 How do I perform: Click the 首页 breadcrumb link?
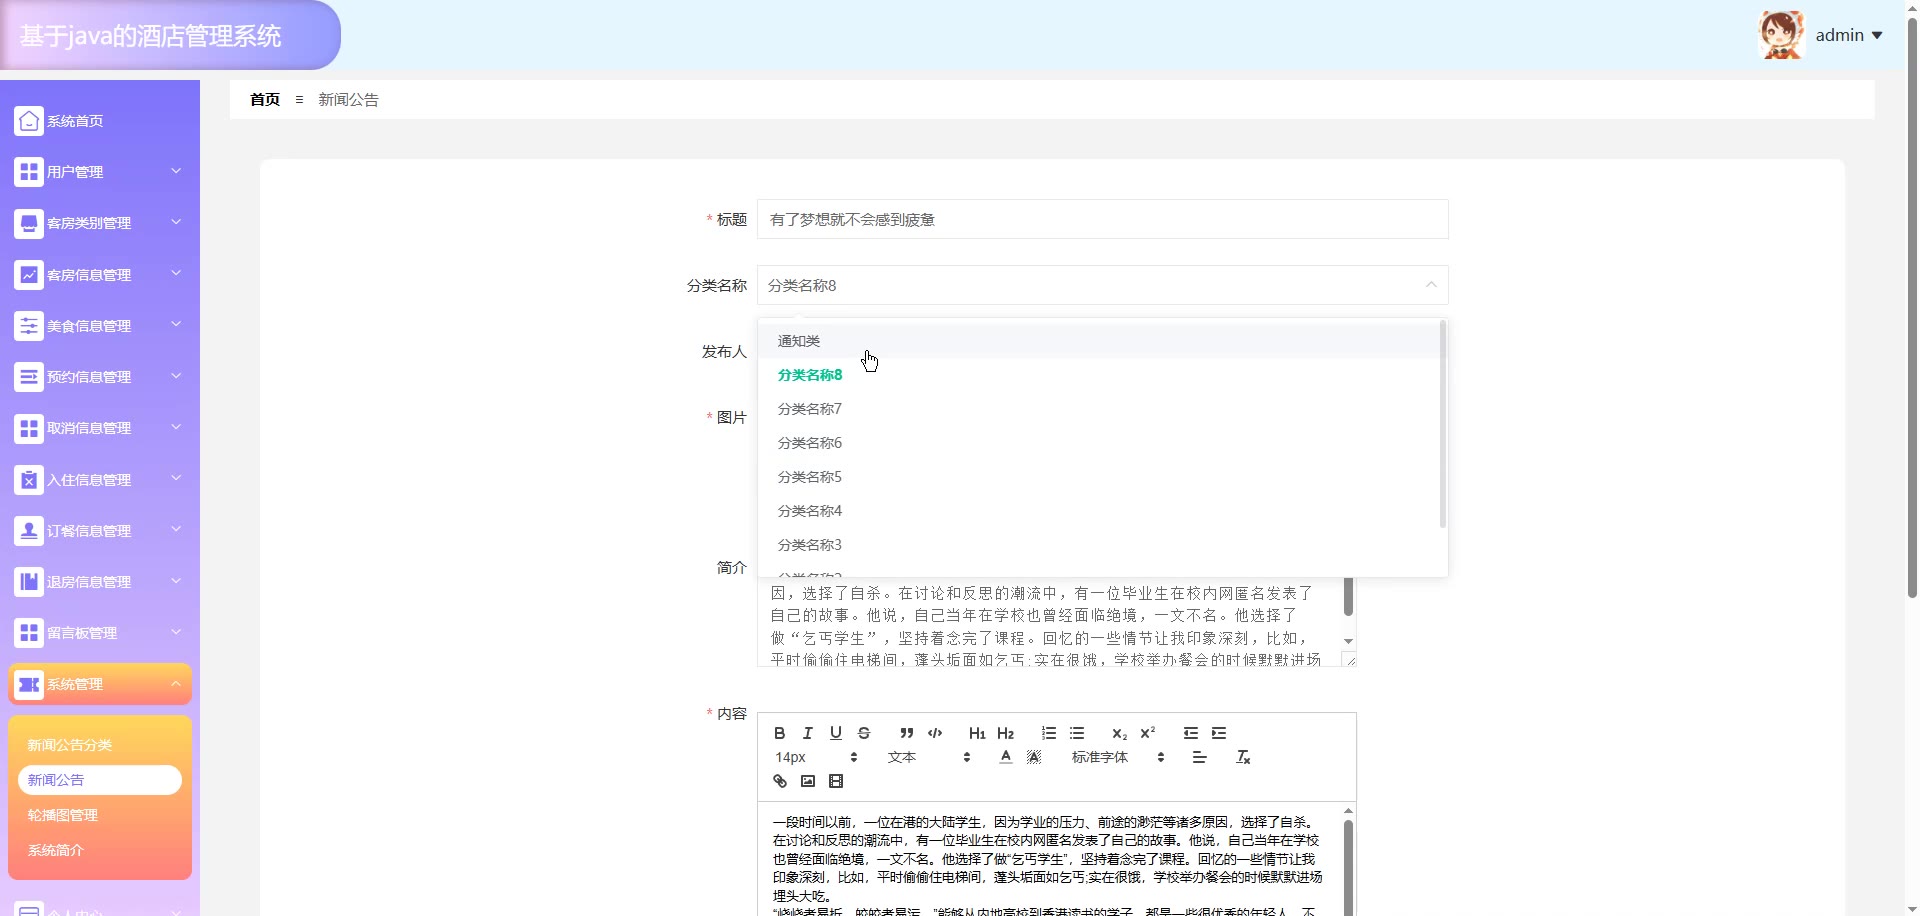(x=265, y=99)
